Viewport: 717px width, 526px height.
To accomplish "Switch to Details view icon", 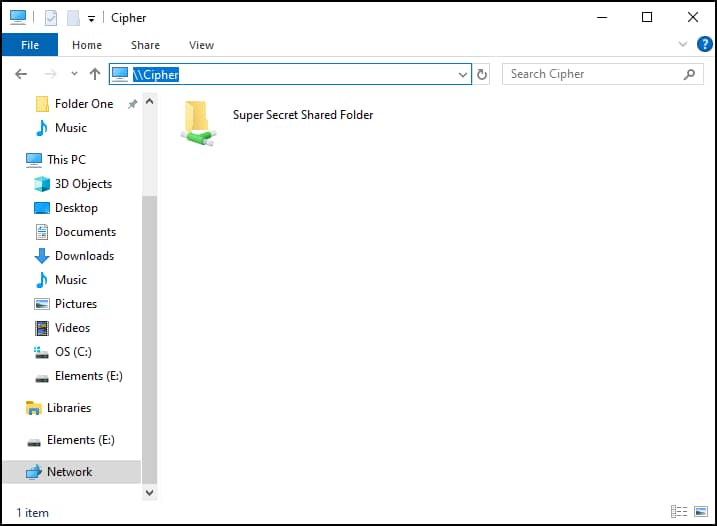I will tap(679, 511).
